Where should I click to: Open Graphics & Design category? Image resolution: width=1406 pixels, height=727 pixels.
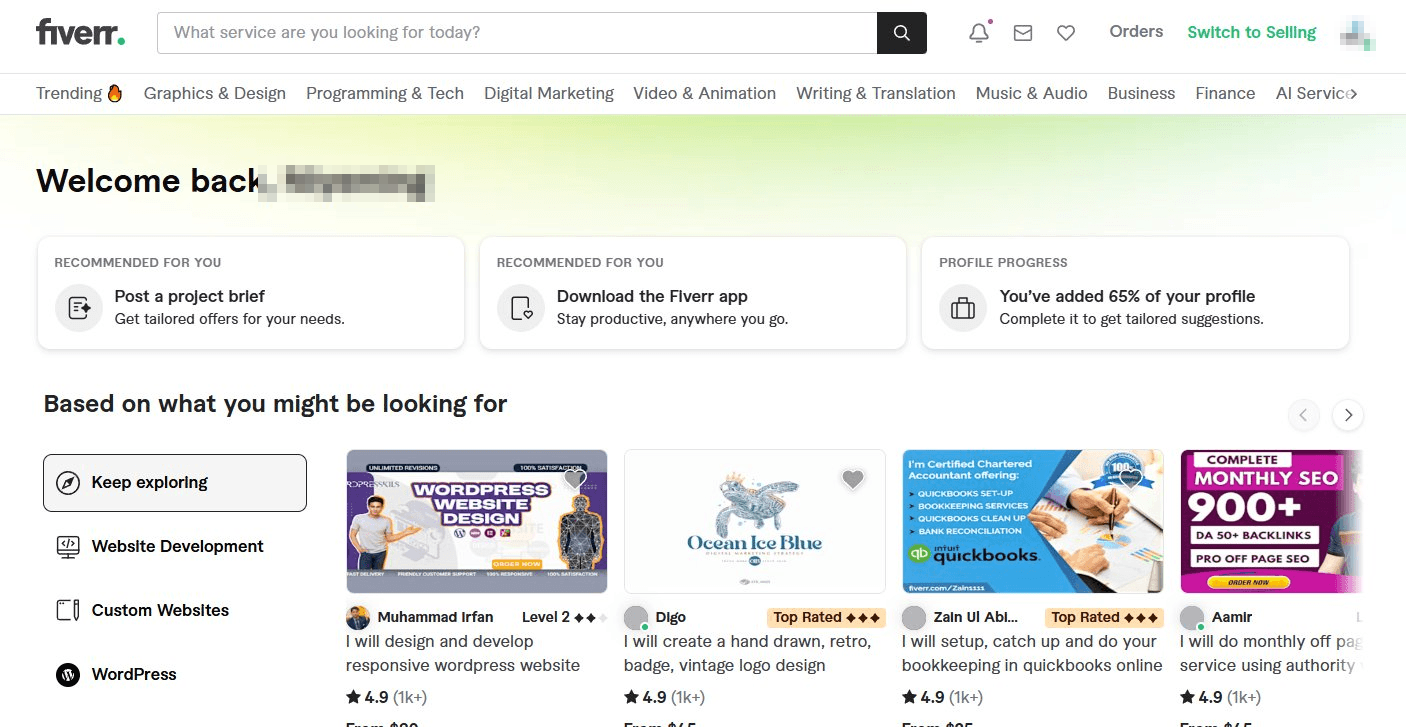(215, 93)
